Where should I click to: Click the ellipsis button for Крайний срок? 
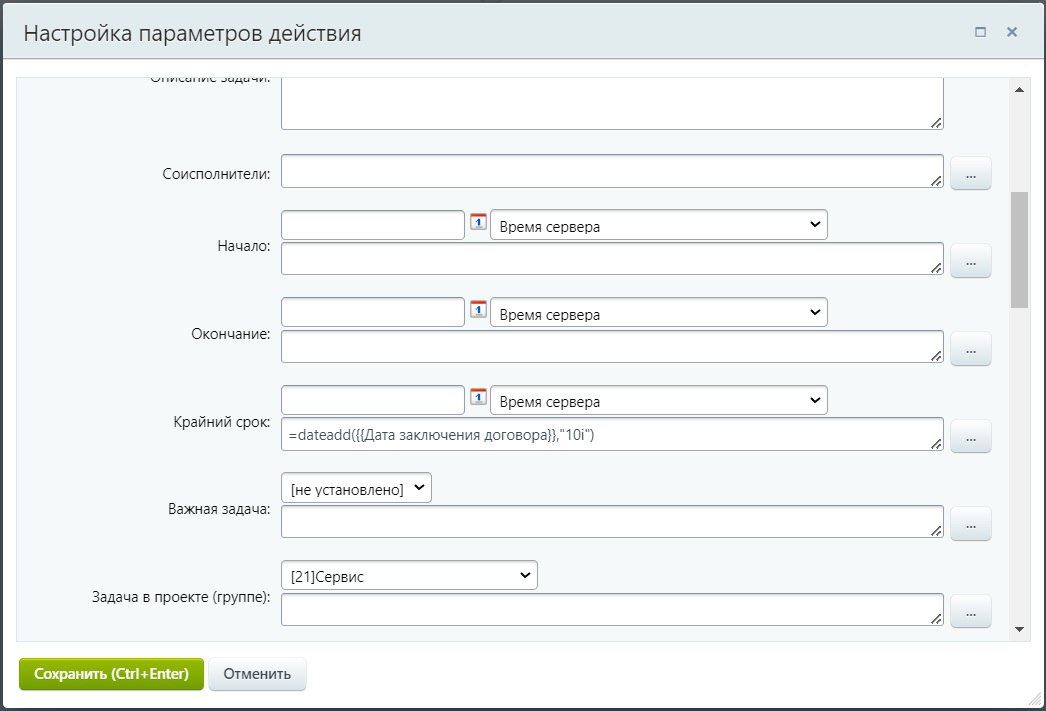[970, 436]
